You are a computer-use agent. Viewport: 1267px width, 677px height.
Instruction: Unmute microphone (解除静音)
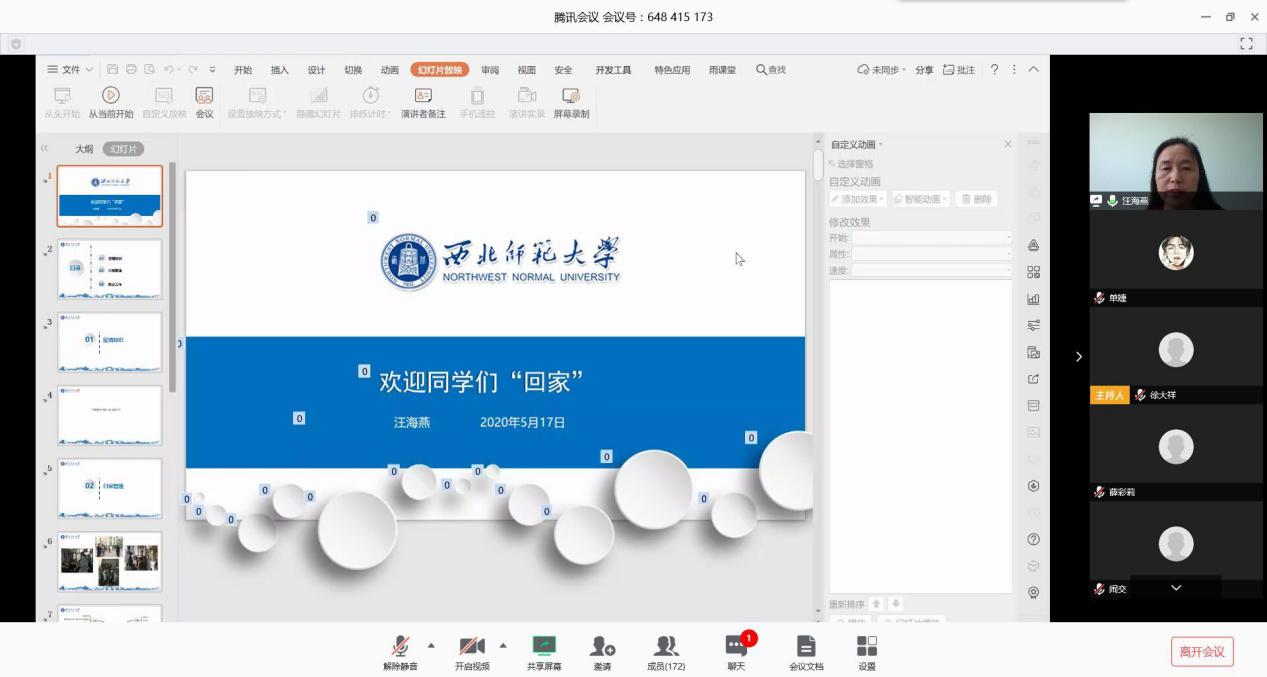[400, 652]
